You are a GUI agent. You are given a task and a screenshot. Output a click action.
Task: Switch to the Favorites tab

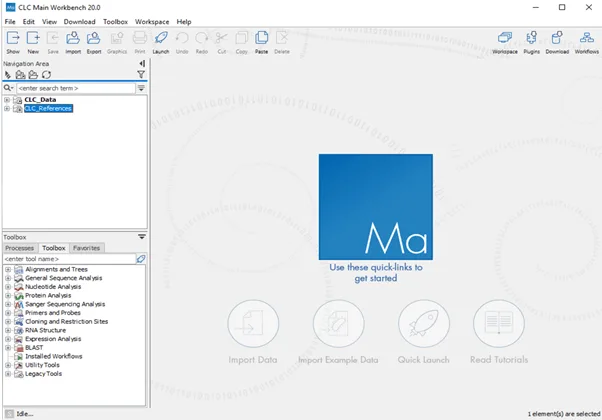pos(86,248)
